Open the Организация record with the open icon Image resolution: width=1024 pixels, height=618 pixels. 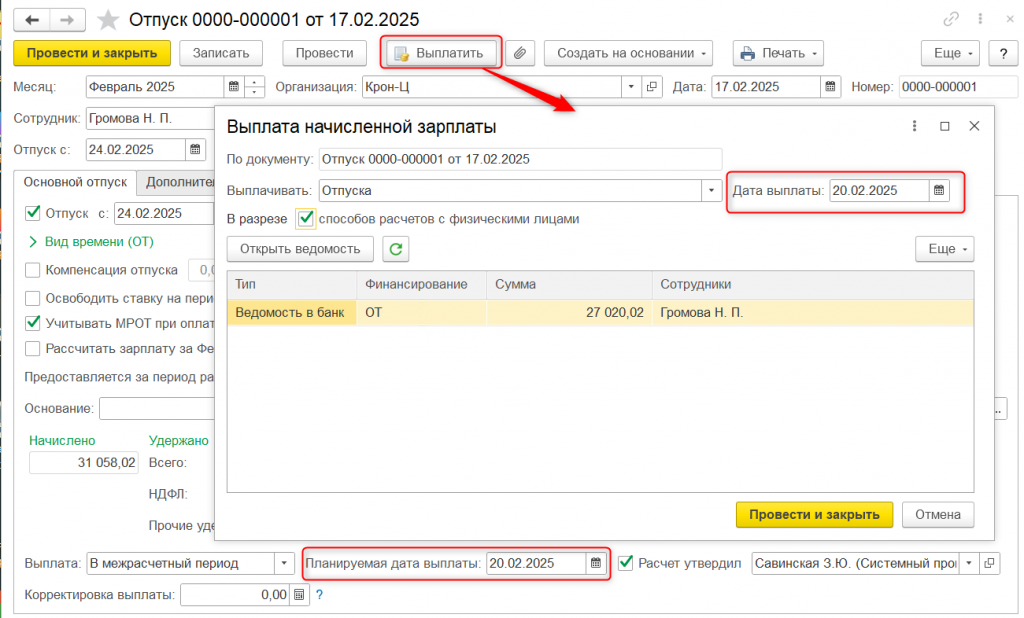[652, 86]
